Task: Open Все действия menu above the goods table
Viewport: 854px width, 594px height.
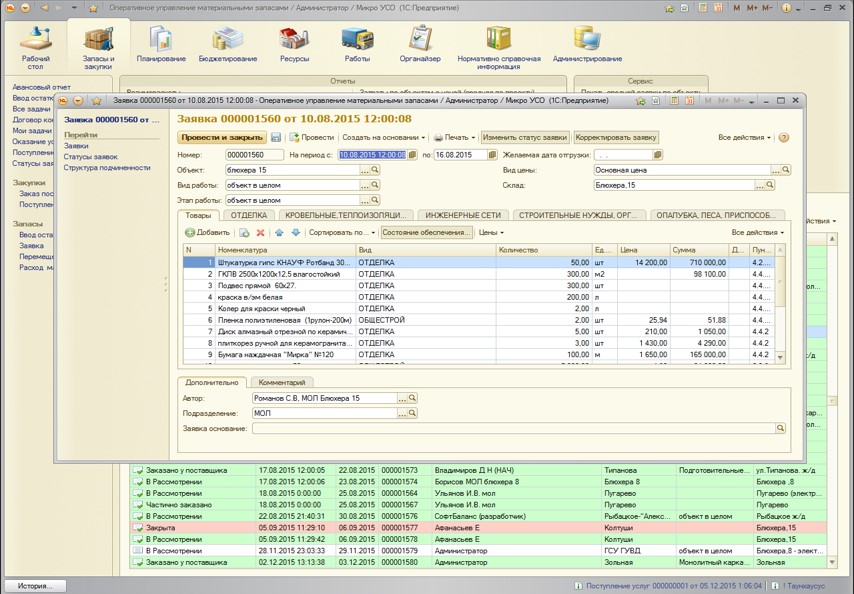Action: tap(758, 233)
